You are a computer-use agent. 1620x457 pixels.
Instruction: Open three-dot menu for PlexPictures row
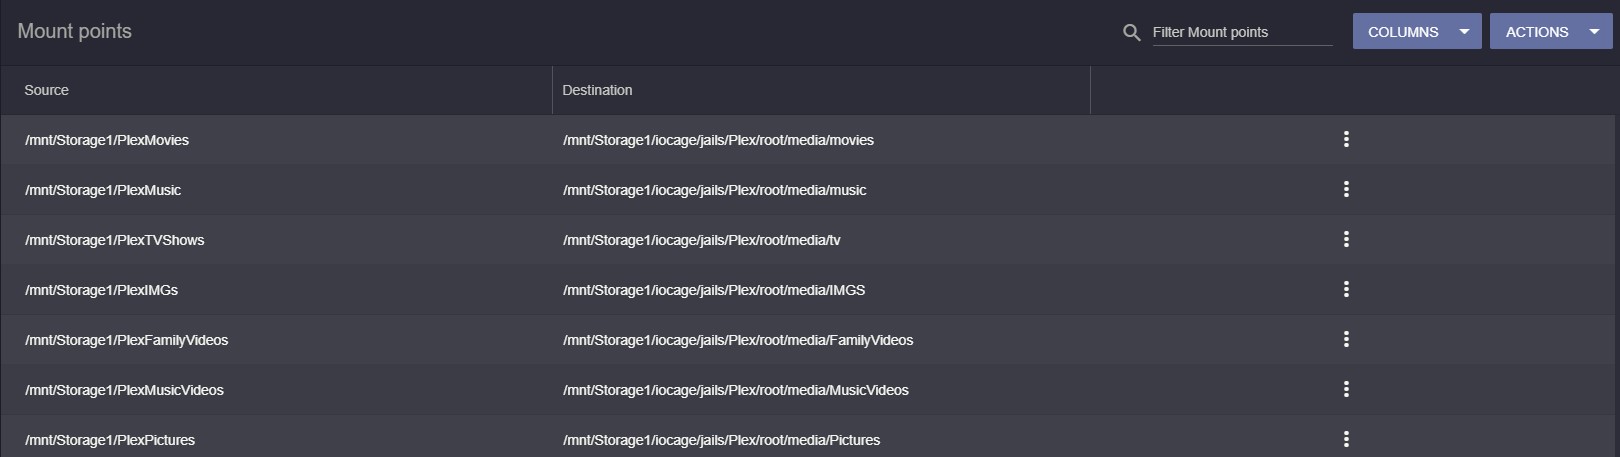coord(1346,439)
